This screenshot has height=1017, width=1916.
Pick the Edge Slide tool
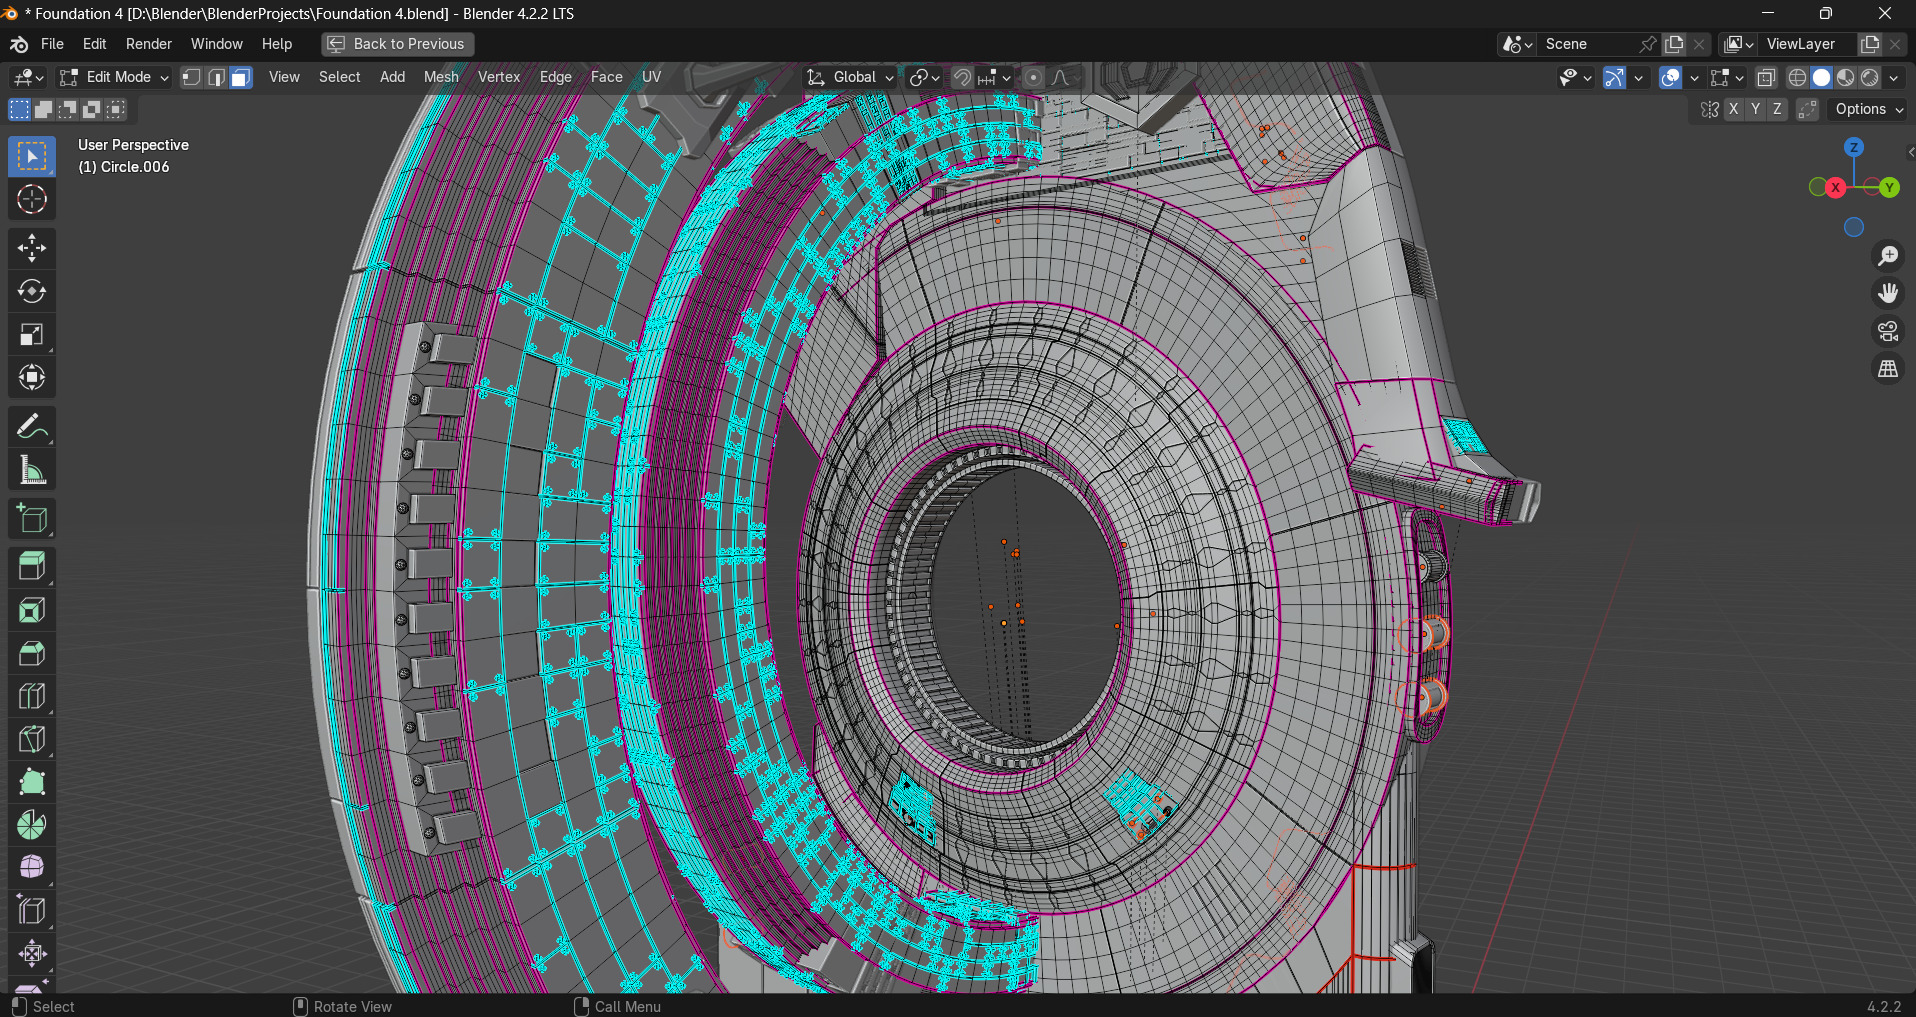(x=32, y=911)
